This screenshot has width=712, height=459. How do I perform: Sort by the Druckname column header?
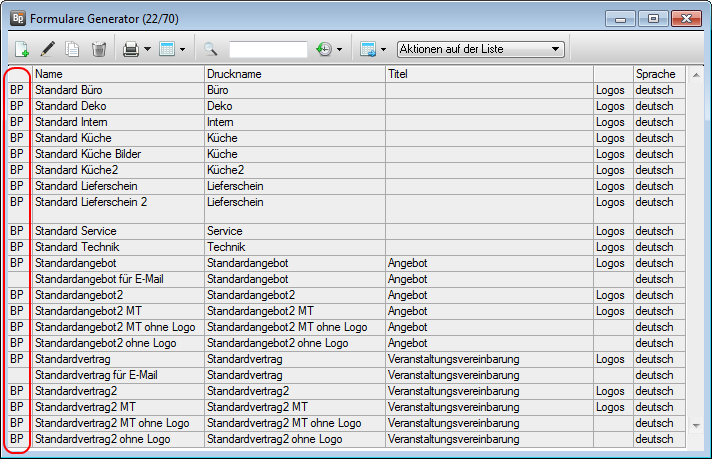pyautogui.click(x=293, y=74)
